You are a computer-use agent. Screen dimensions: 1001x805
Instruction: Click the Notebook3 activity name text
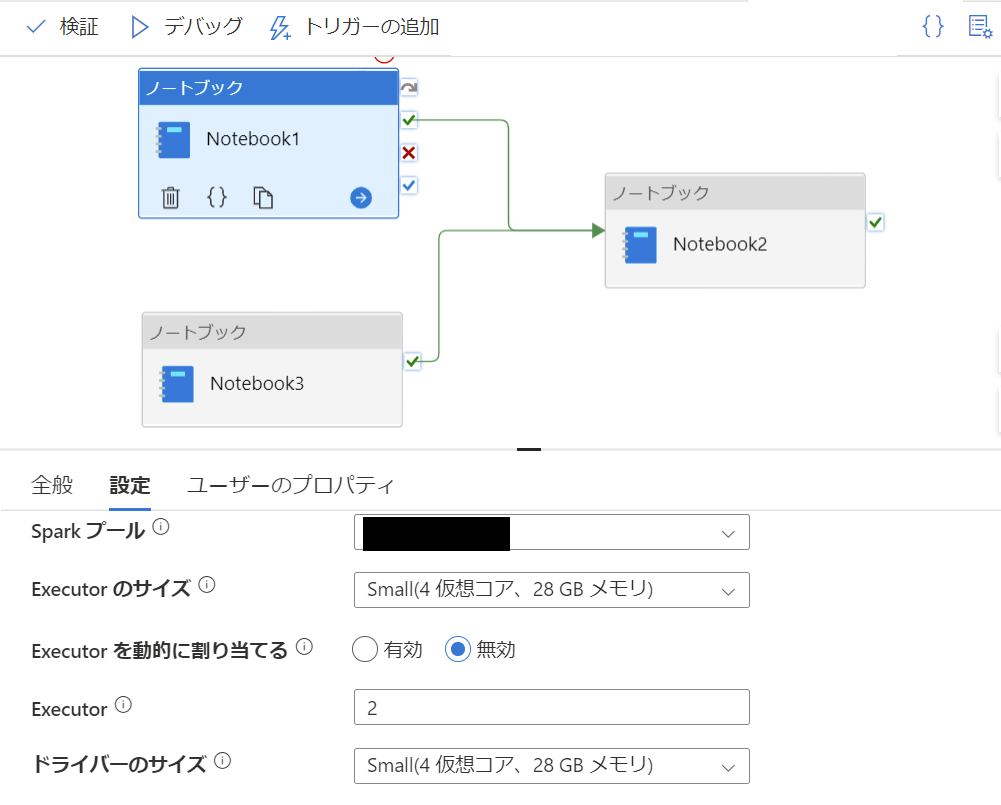pos(257,383)
